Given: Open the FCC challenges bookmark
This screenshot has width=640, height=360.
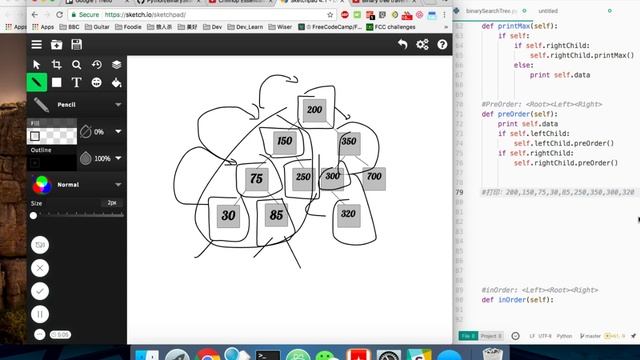Looking at the screenshot, I should tap(391, 27).
